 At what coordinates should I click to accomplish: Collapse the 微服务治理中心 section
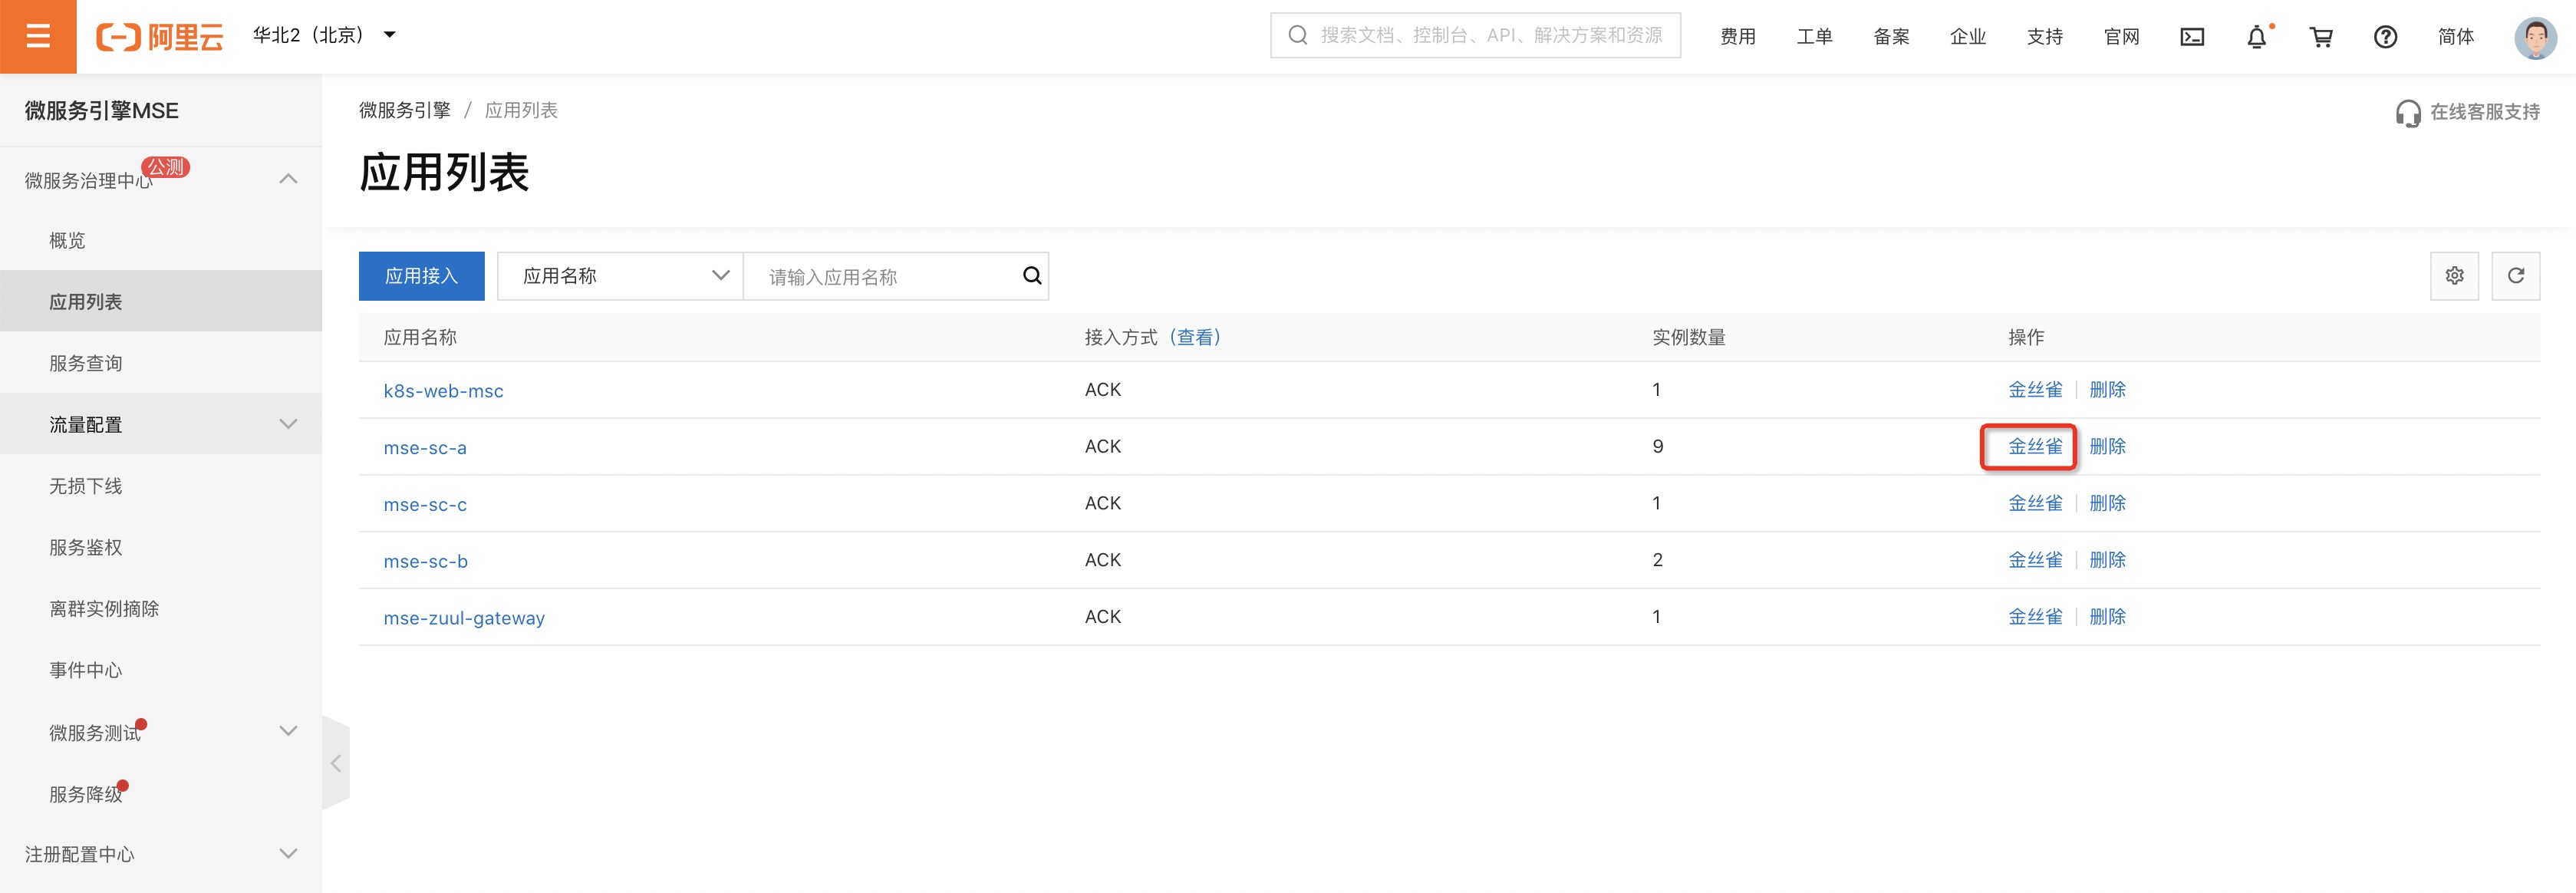tap(288, 179)
